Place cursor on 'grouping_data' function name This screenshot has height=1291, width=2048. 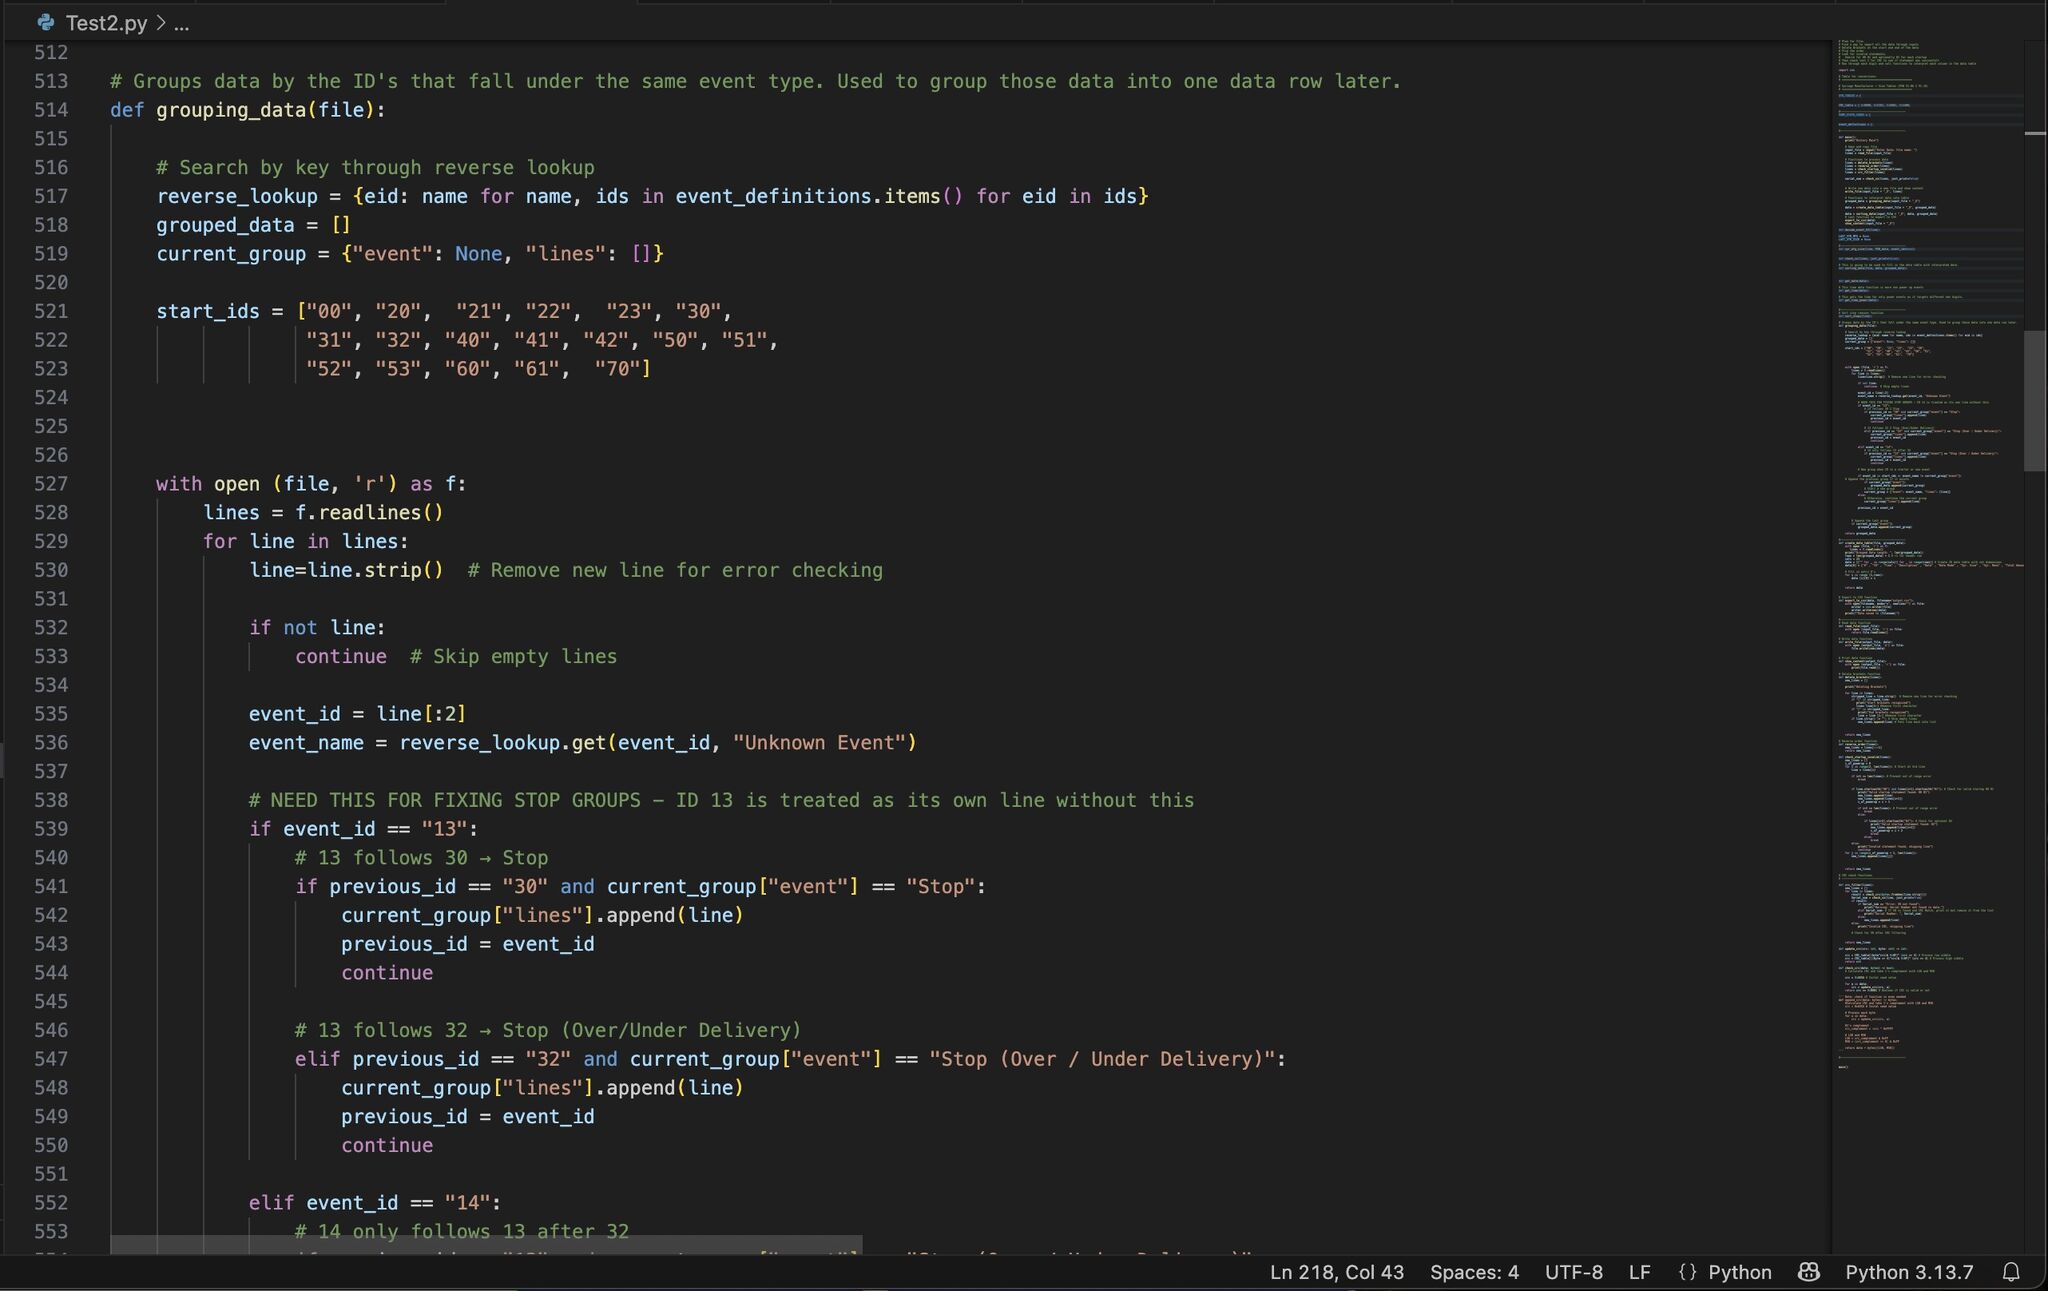[231, 110]
